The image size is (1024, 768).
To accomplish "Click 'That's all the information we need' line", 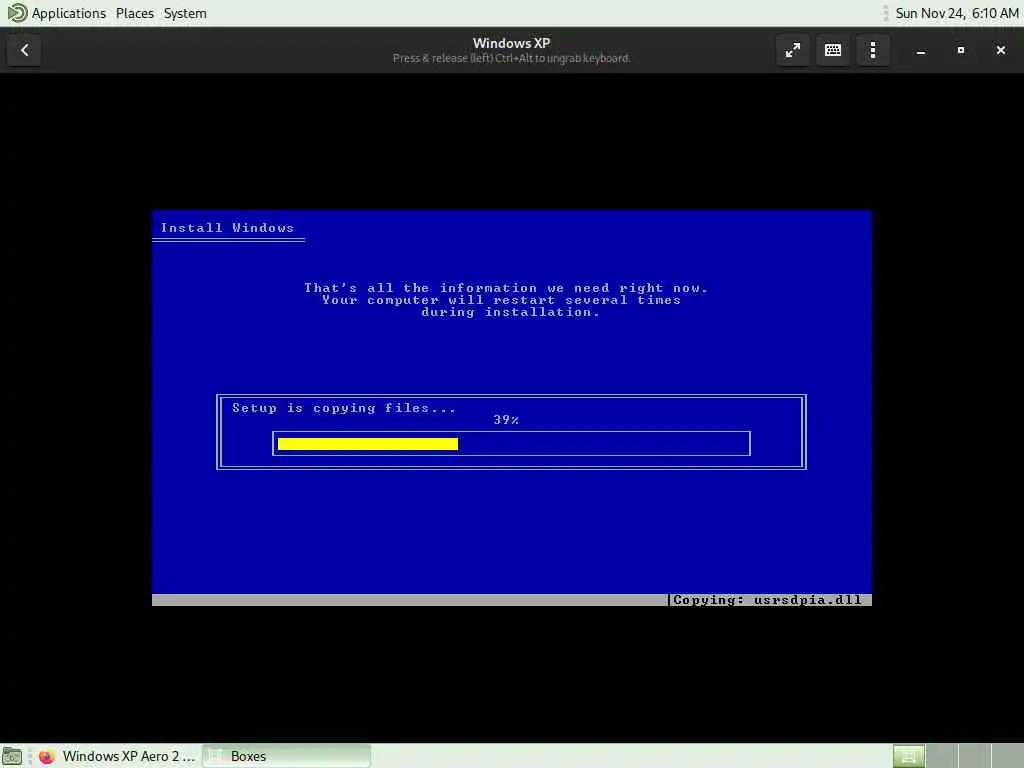I will [x=505, y=288].
